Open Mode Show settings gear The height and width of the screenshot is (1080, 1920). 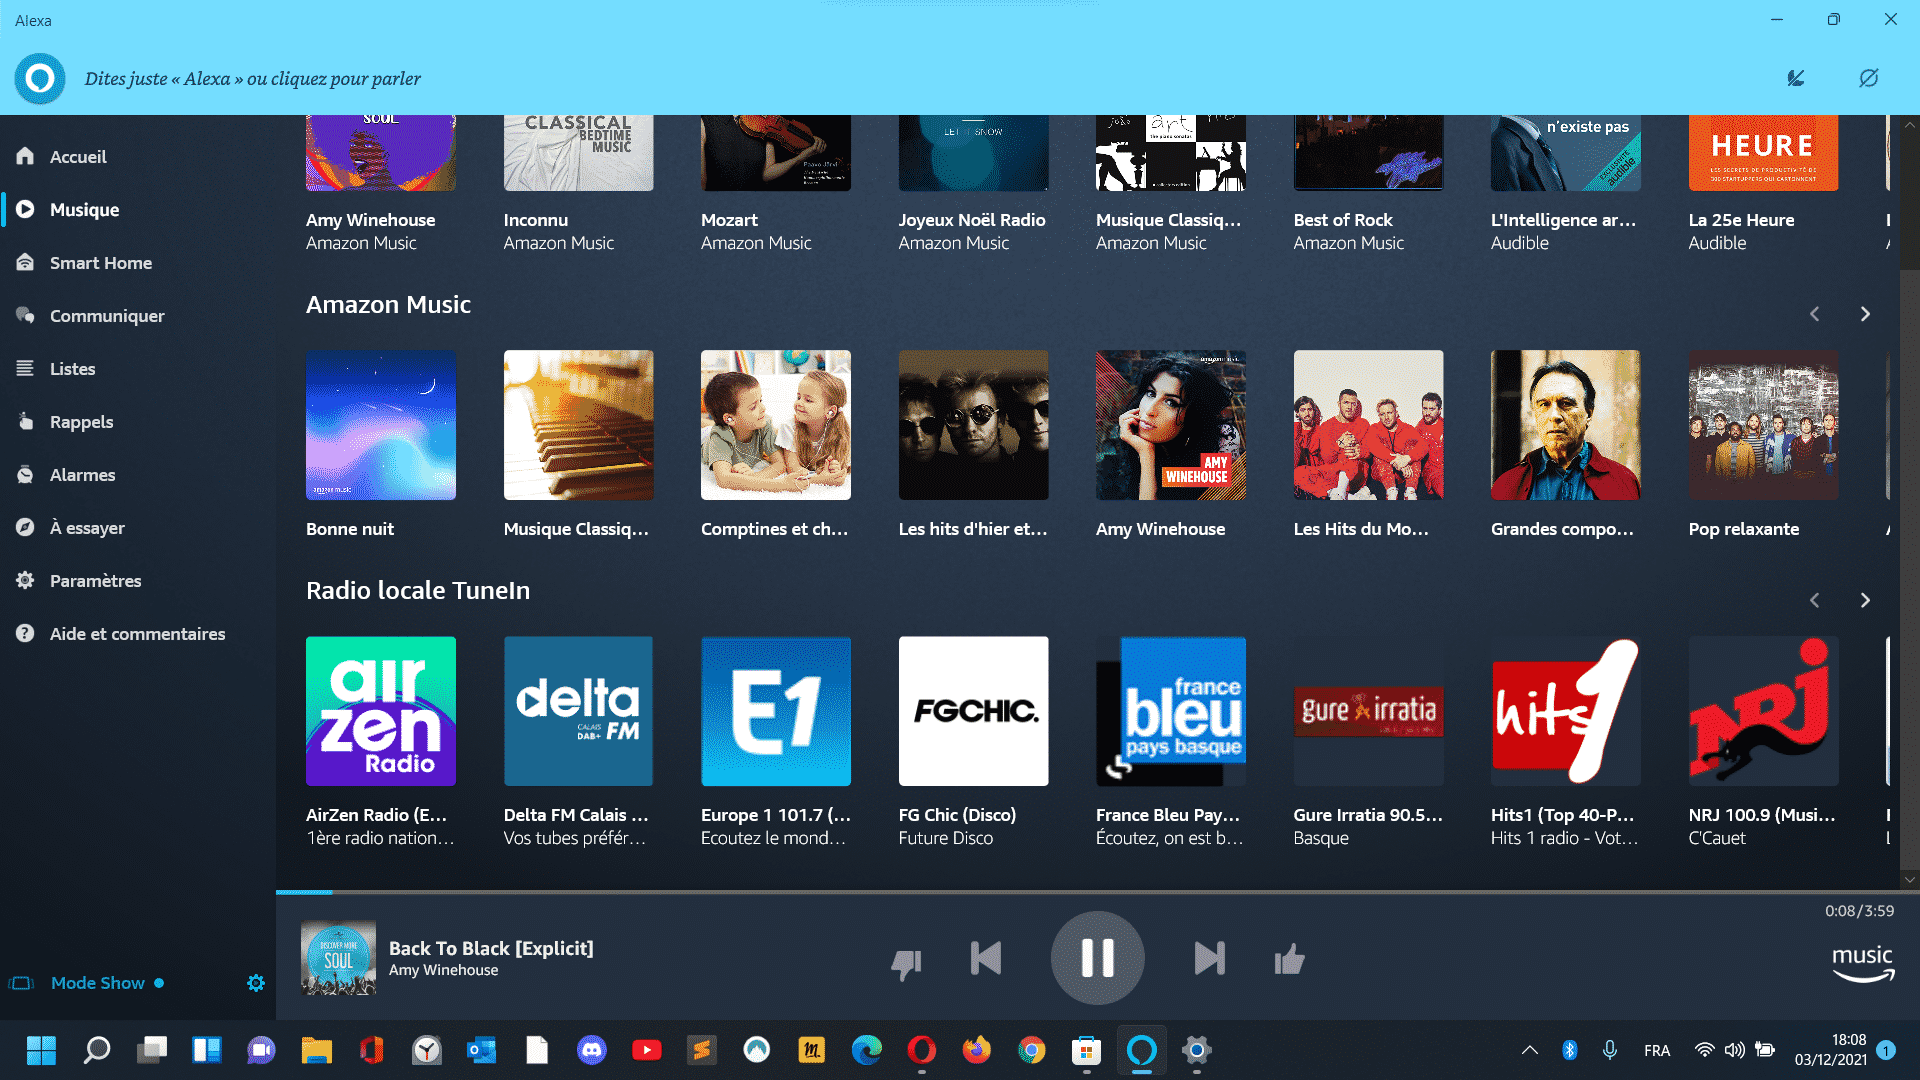click(x=256, y=983)
